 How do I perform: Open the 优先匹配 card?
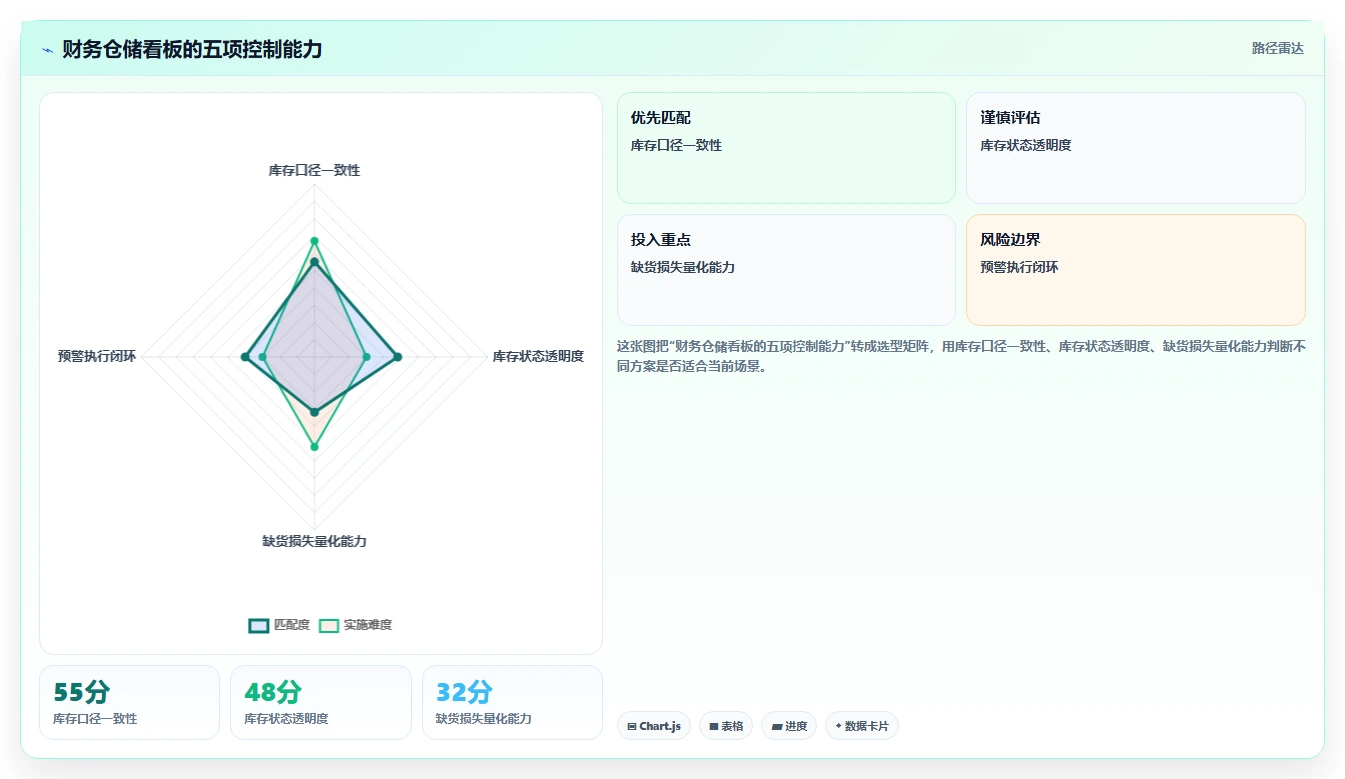pyautogui.click(x=786, y=148)
